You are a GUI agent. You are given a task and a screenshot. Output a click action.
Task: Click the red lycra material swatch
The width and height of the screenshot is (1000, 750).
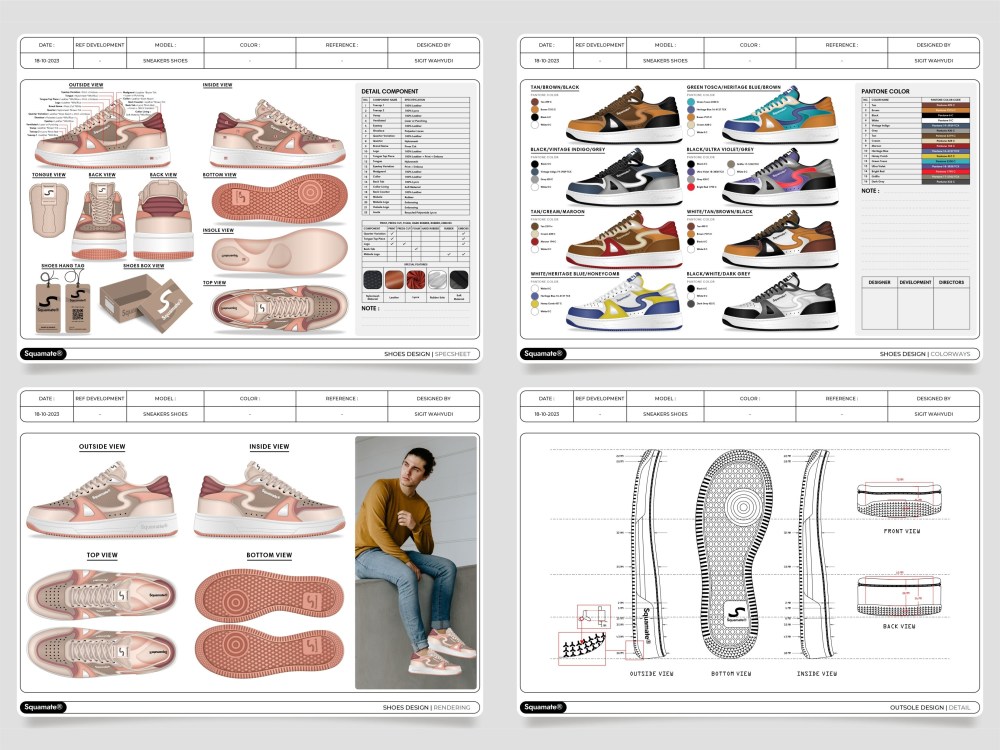416,279
